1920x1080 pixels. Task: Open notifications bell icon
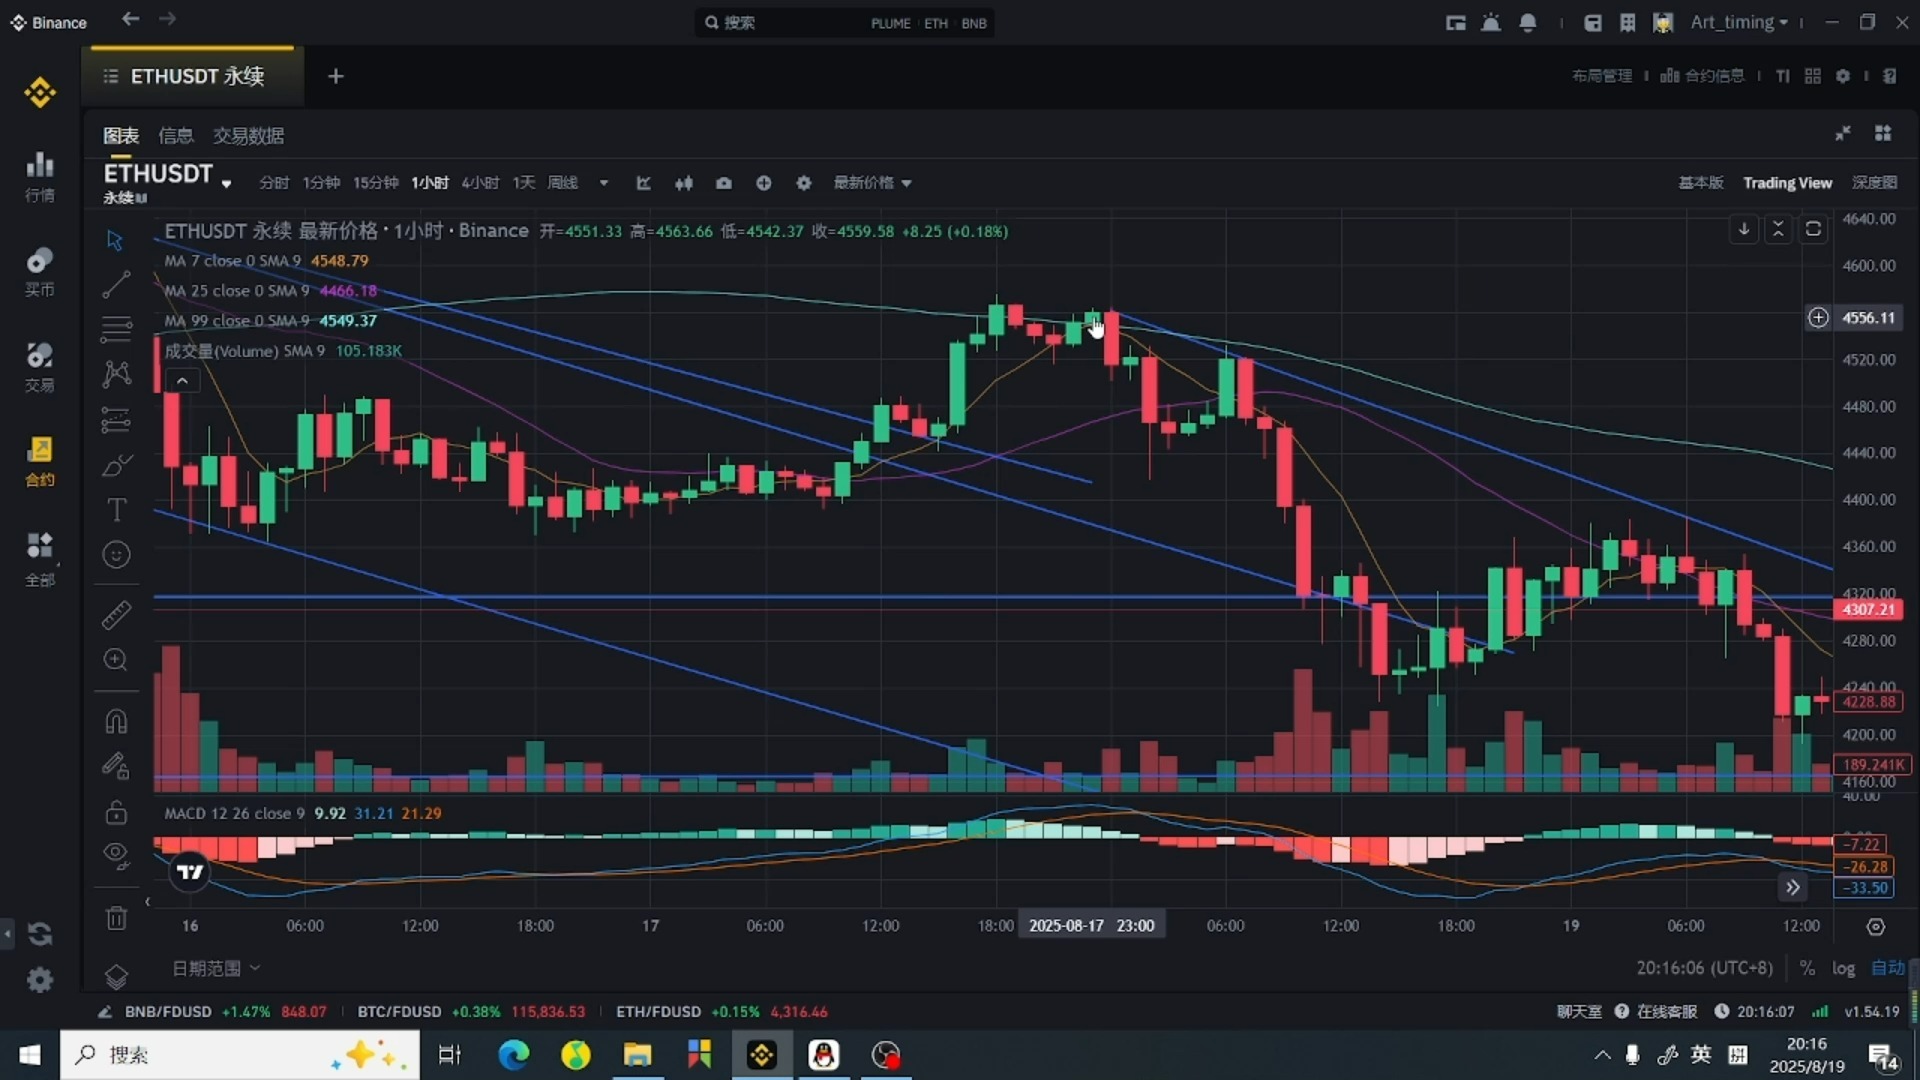[x=1527, y=22]
